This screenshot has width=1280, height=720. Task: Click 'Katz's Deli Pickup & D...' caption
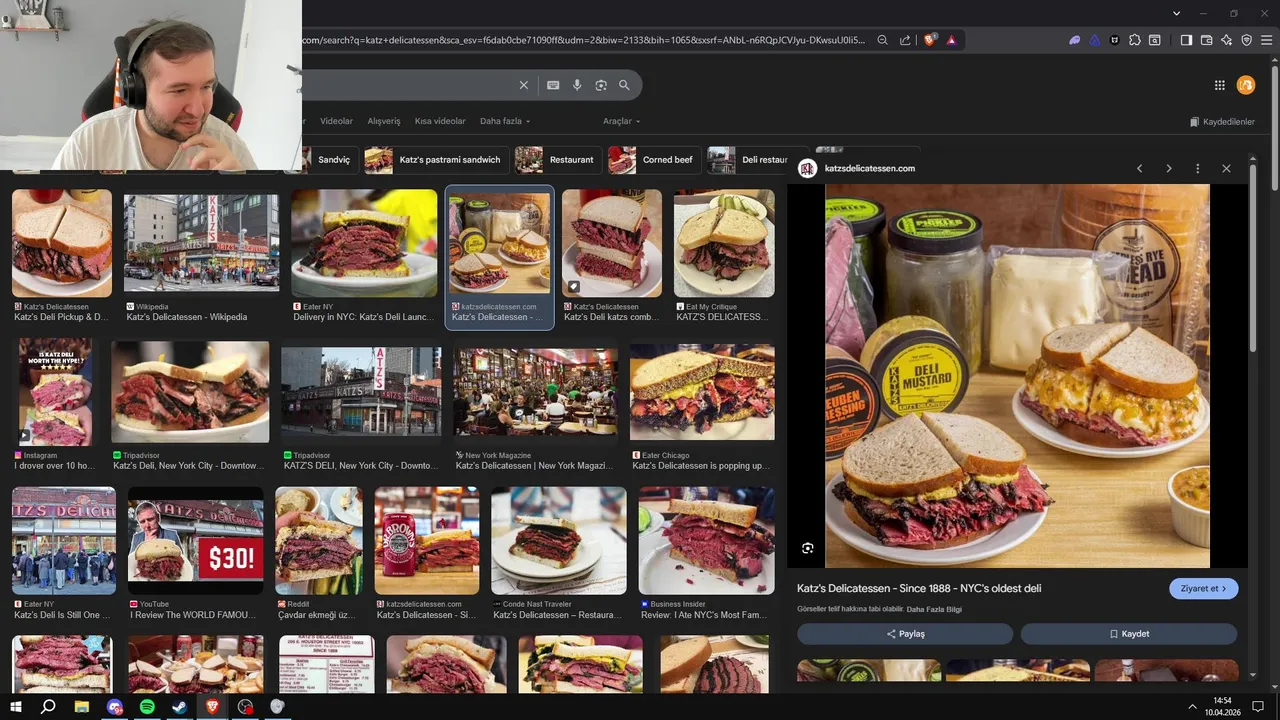(60, 317)
